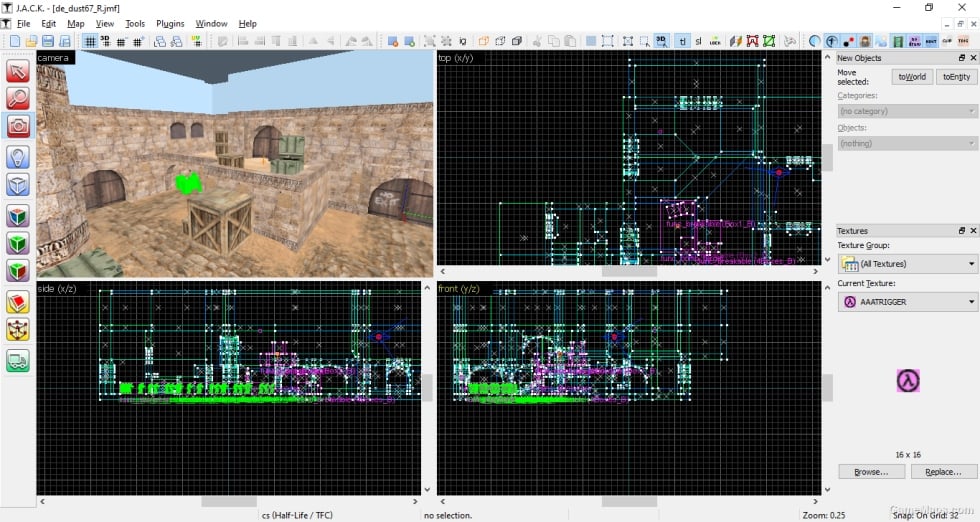Screen dimensions: 980x522
Task: Click the Browse... texture button
Action: (x=871, y=472)
